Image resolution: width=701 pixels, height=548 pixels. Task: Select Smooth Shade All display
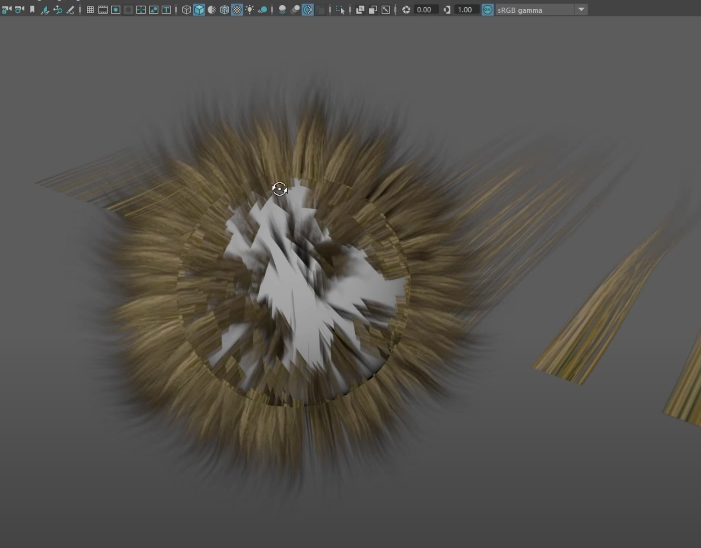click(x=199, y=9)
